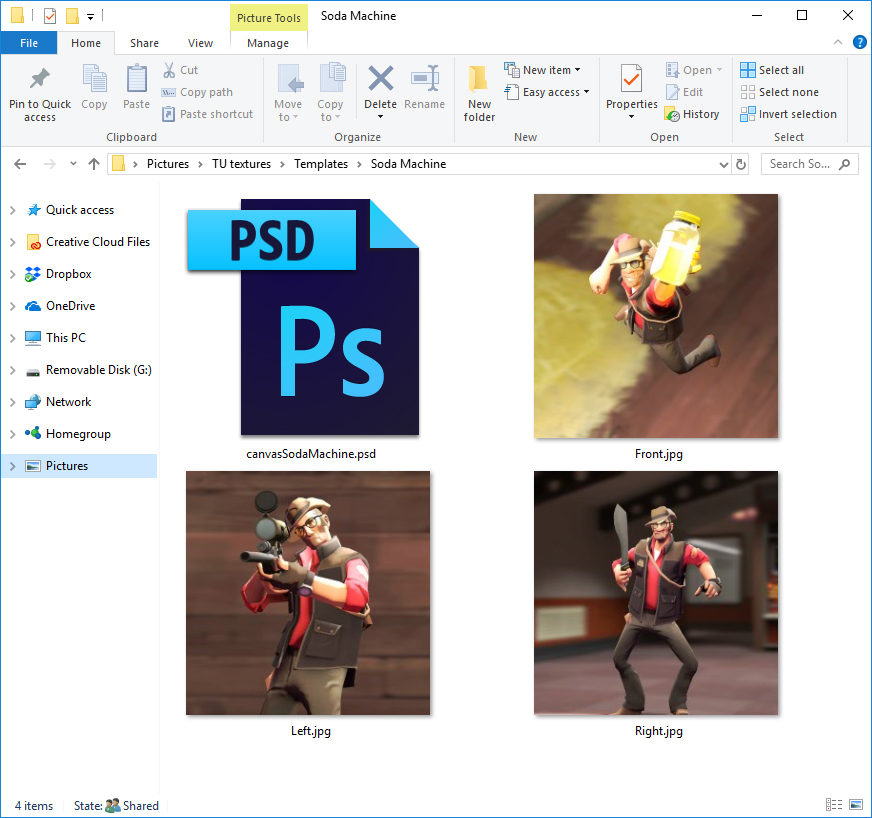
Task: Click the Paste clipboard icon
Action: (136, 80)
